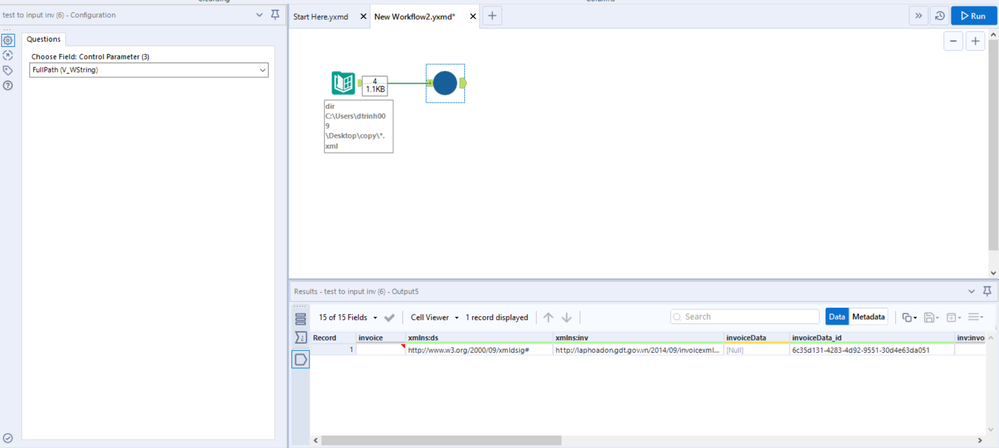
Task: Pin the Configuration window
Action: click(x=275, y=14)
